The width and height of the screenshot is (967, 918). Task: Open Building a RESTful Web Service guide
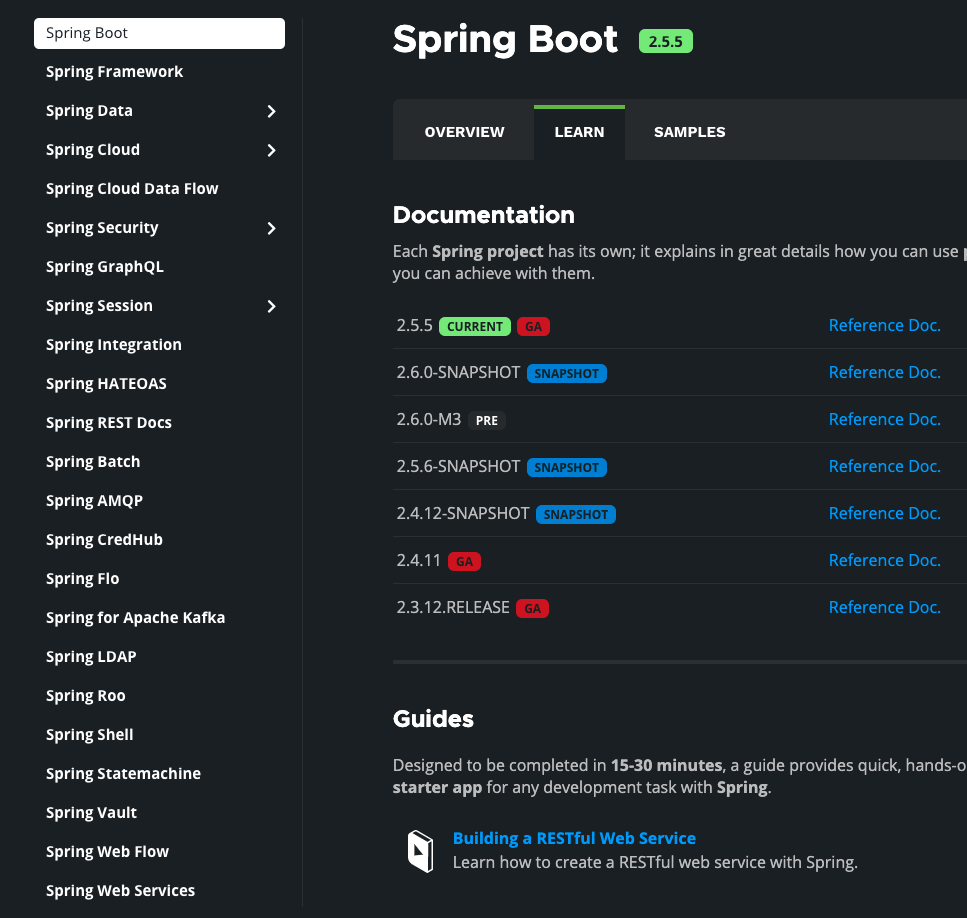(x=574, y=838)
